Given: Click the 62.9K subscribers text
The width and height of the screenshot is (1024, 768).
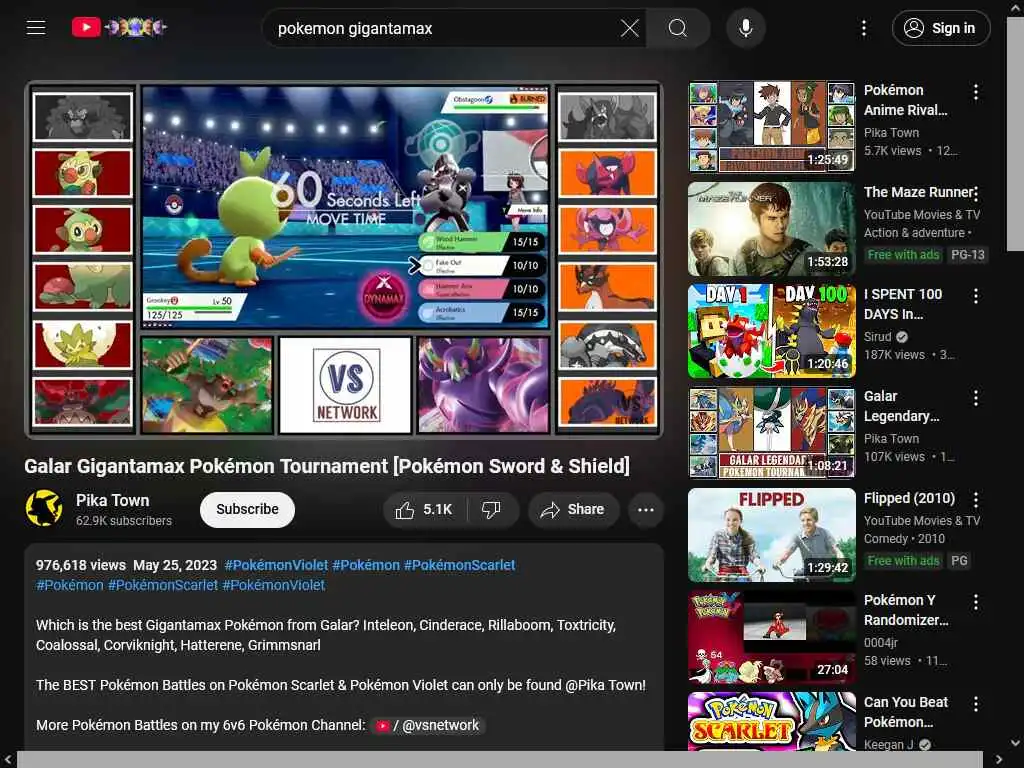Looking at the screenshot, I should coord(123,520).
